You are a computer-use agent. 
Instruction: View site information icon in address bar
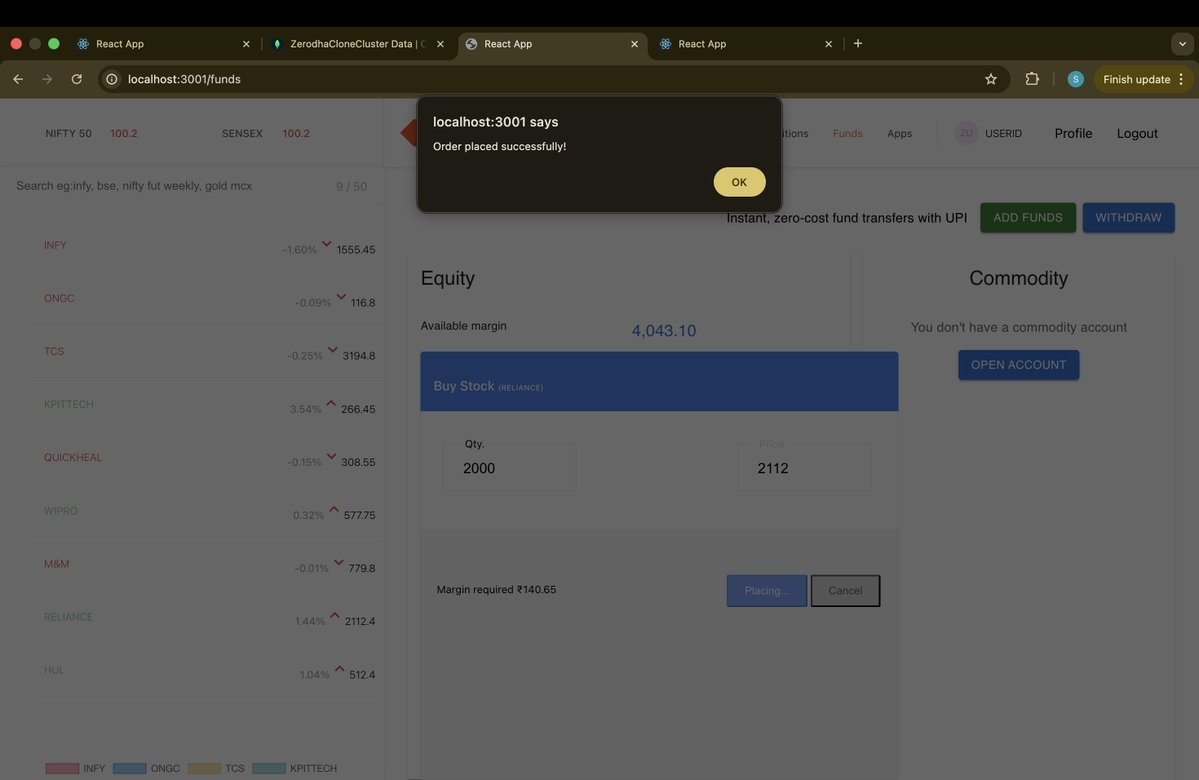(112, 79)
